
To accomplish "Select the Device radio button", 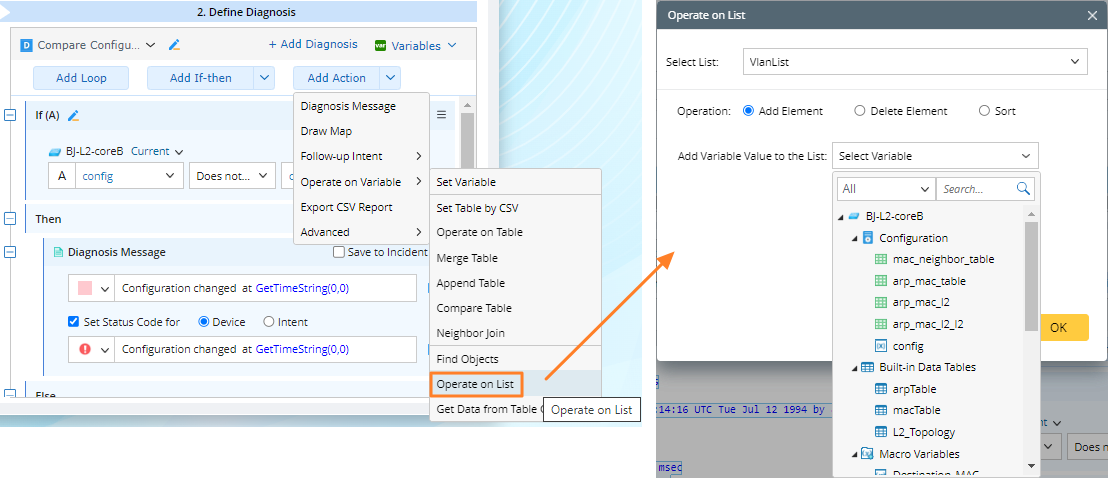I will coord(204,321).
